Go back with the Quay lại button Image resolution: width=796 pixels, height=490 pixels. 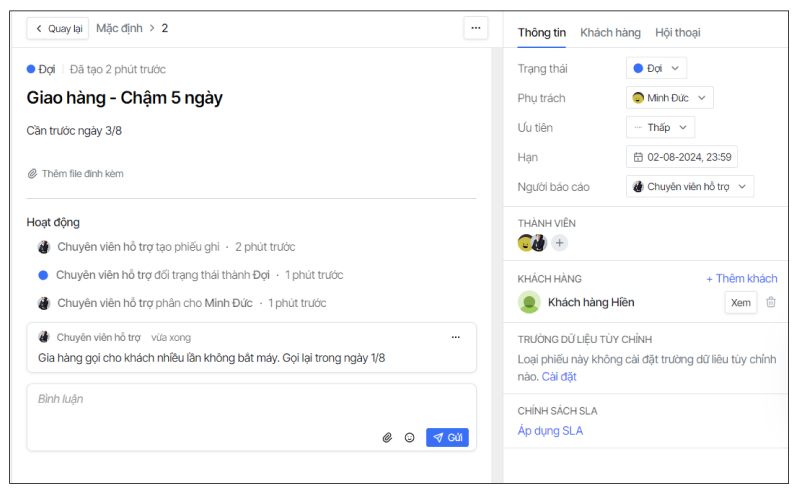pyautogui.click(x=58, y=28)
